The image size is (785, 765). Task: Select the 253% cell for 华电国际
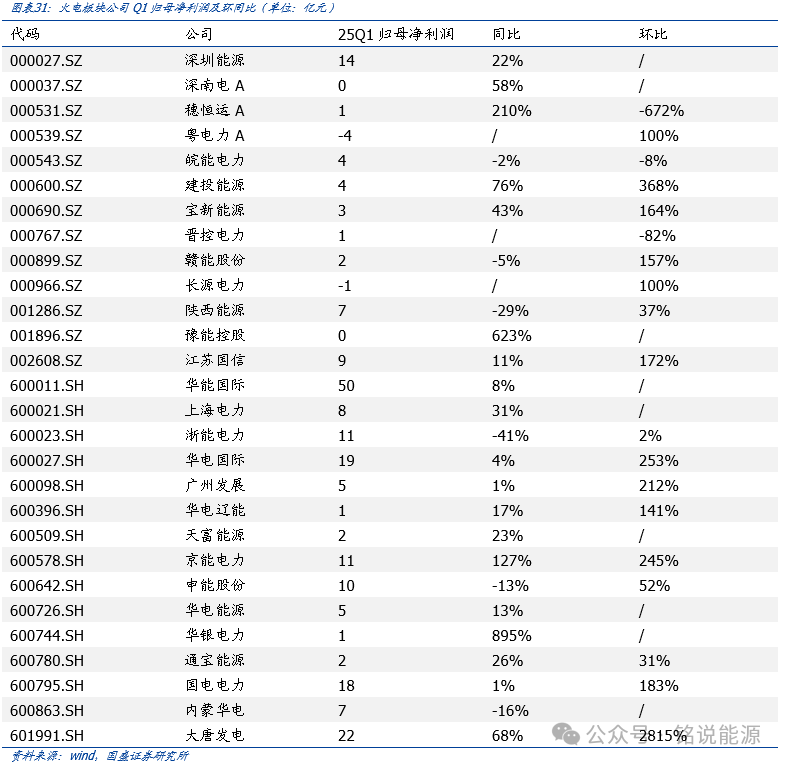659,461
